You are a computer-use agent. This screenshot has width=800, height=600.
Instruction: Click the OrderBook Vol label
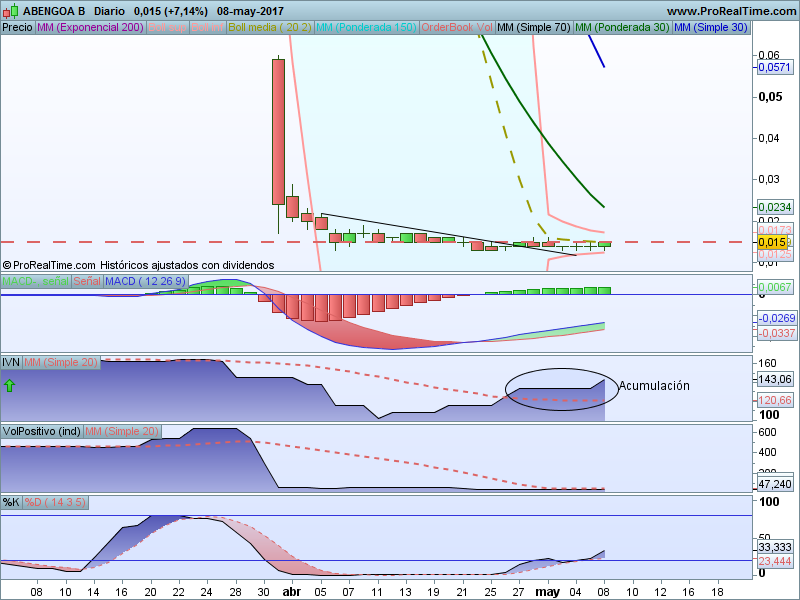tap(457, 27)
